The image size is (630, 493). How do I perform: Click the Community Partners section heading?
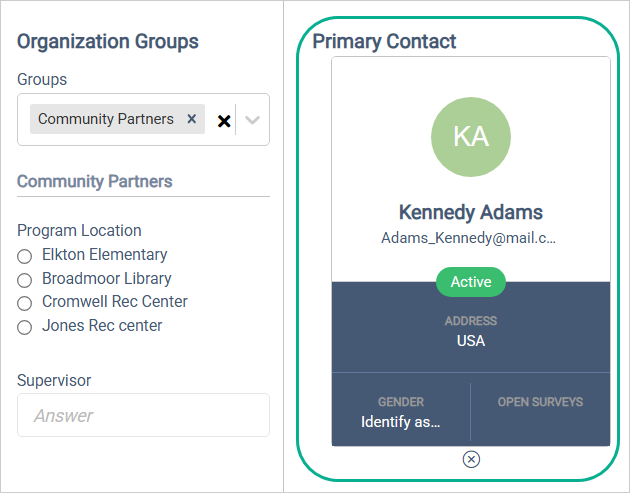click(x=95, y=181)
